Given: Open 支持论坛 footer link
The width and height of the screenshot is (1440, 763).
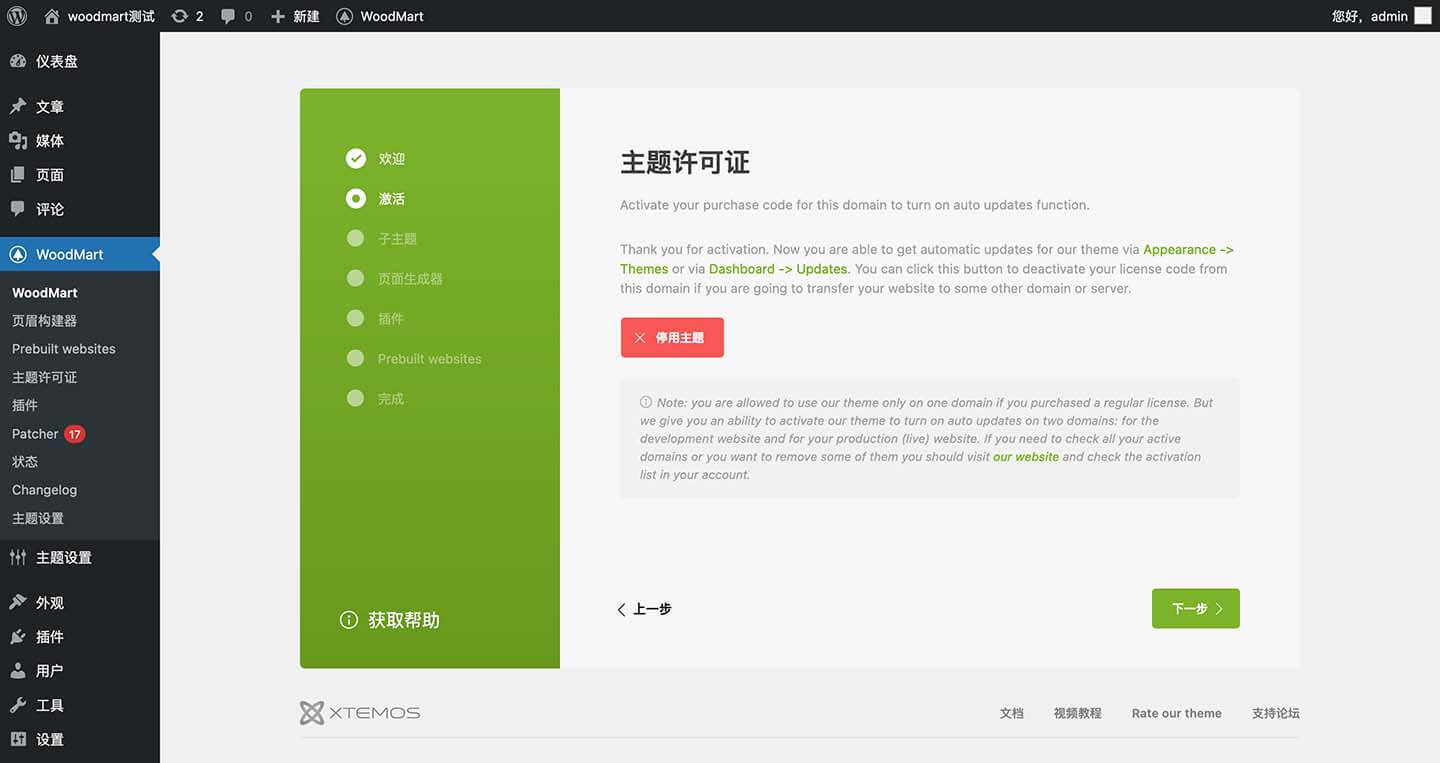Looking at the screenshot, I should [x=1276, y=713].
